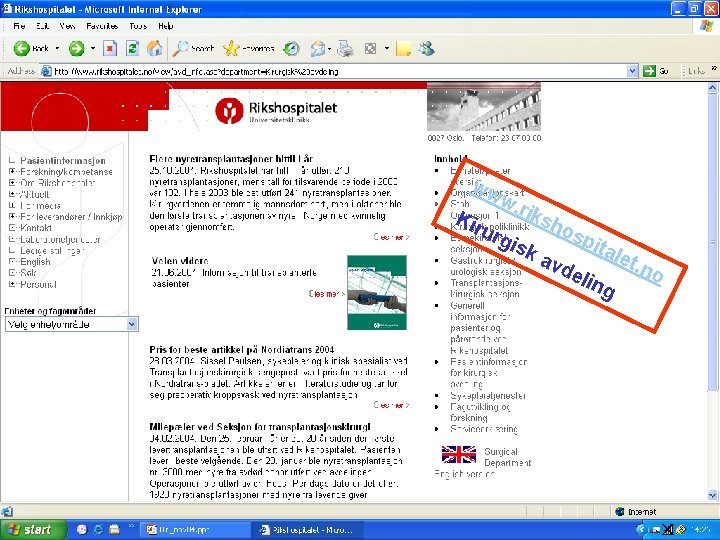Expand the Forskning/kompetanse tree item
This screenshot has width=720, height=540.
[12, 171]
